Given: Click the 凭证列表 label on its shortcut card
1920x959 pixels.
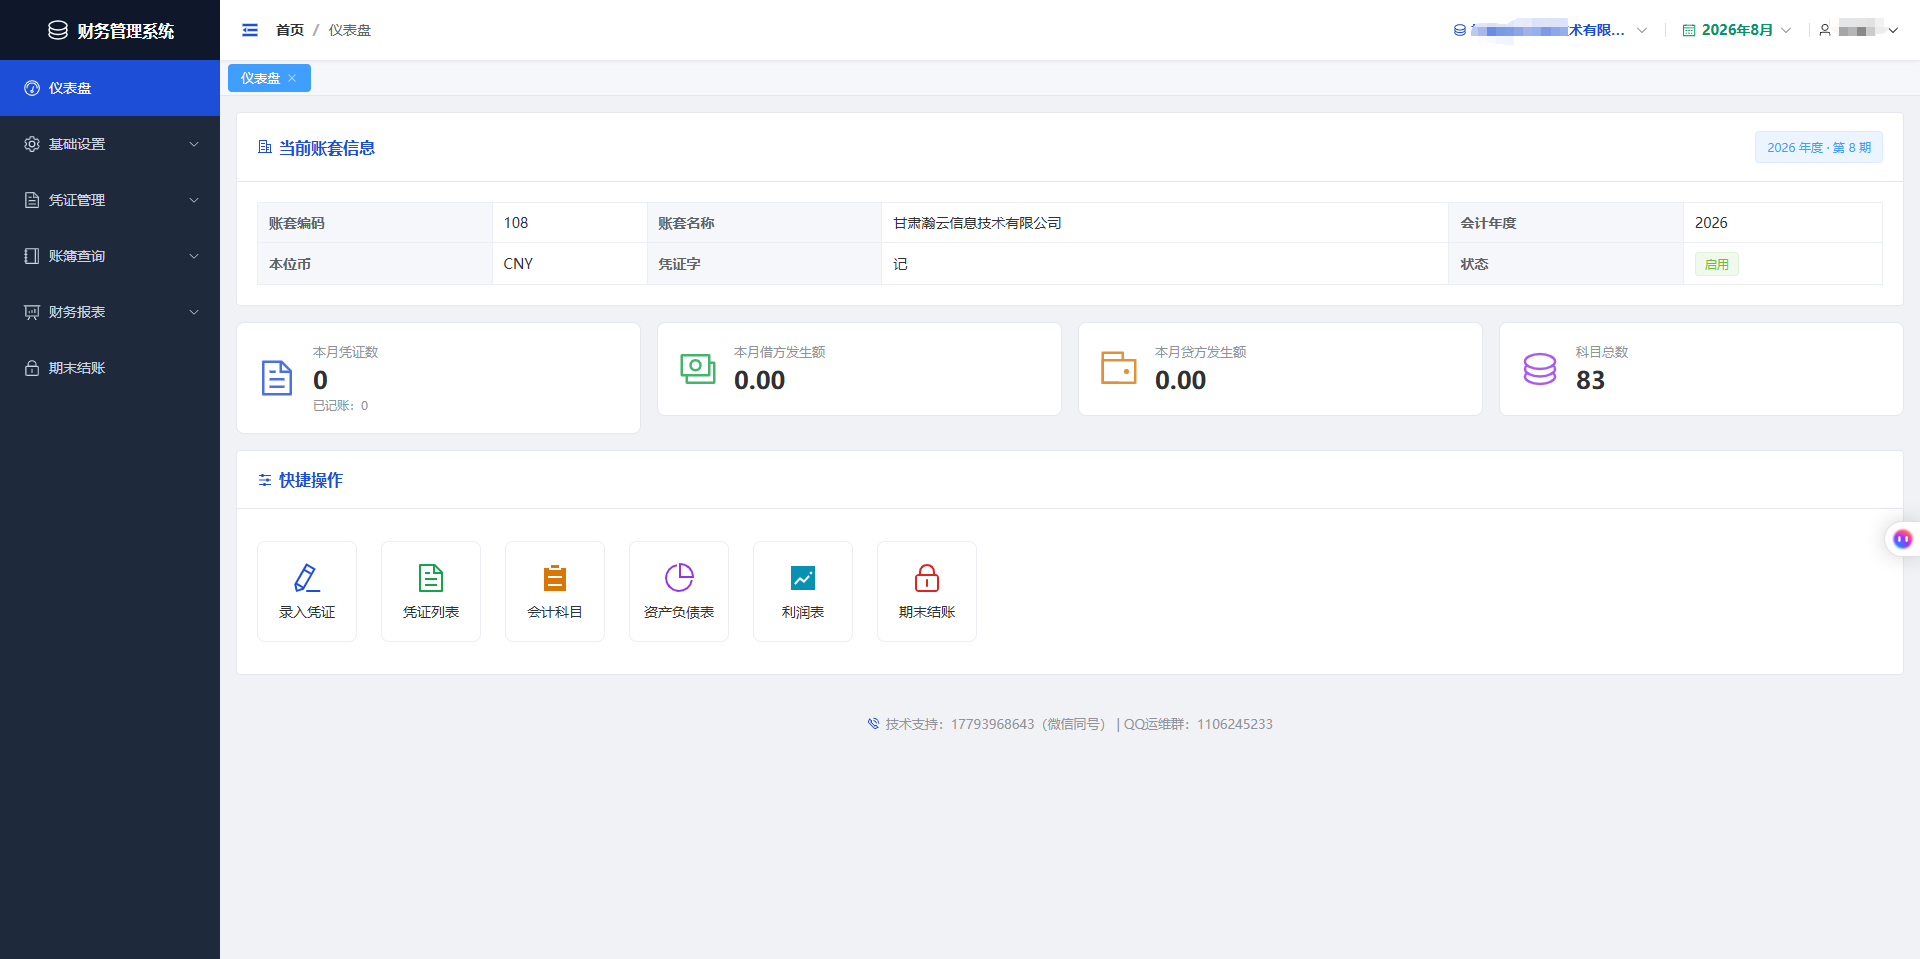Looking at the screenshot, I should (x=431, y=612).
